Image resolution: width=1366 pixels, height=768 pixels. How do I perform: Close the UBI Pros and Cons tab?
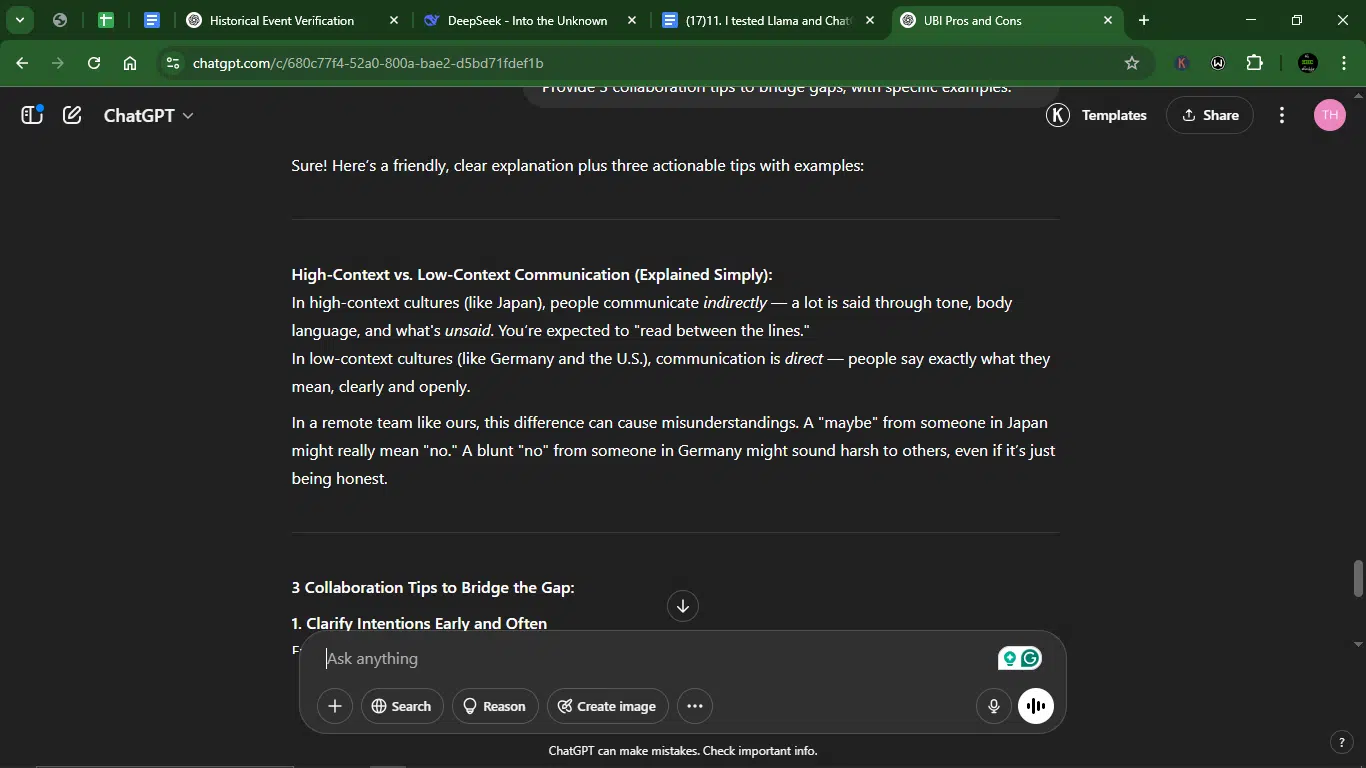coord(1108,20)
